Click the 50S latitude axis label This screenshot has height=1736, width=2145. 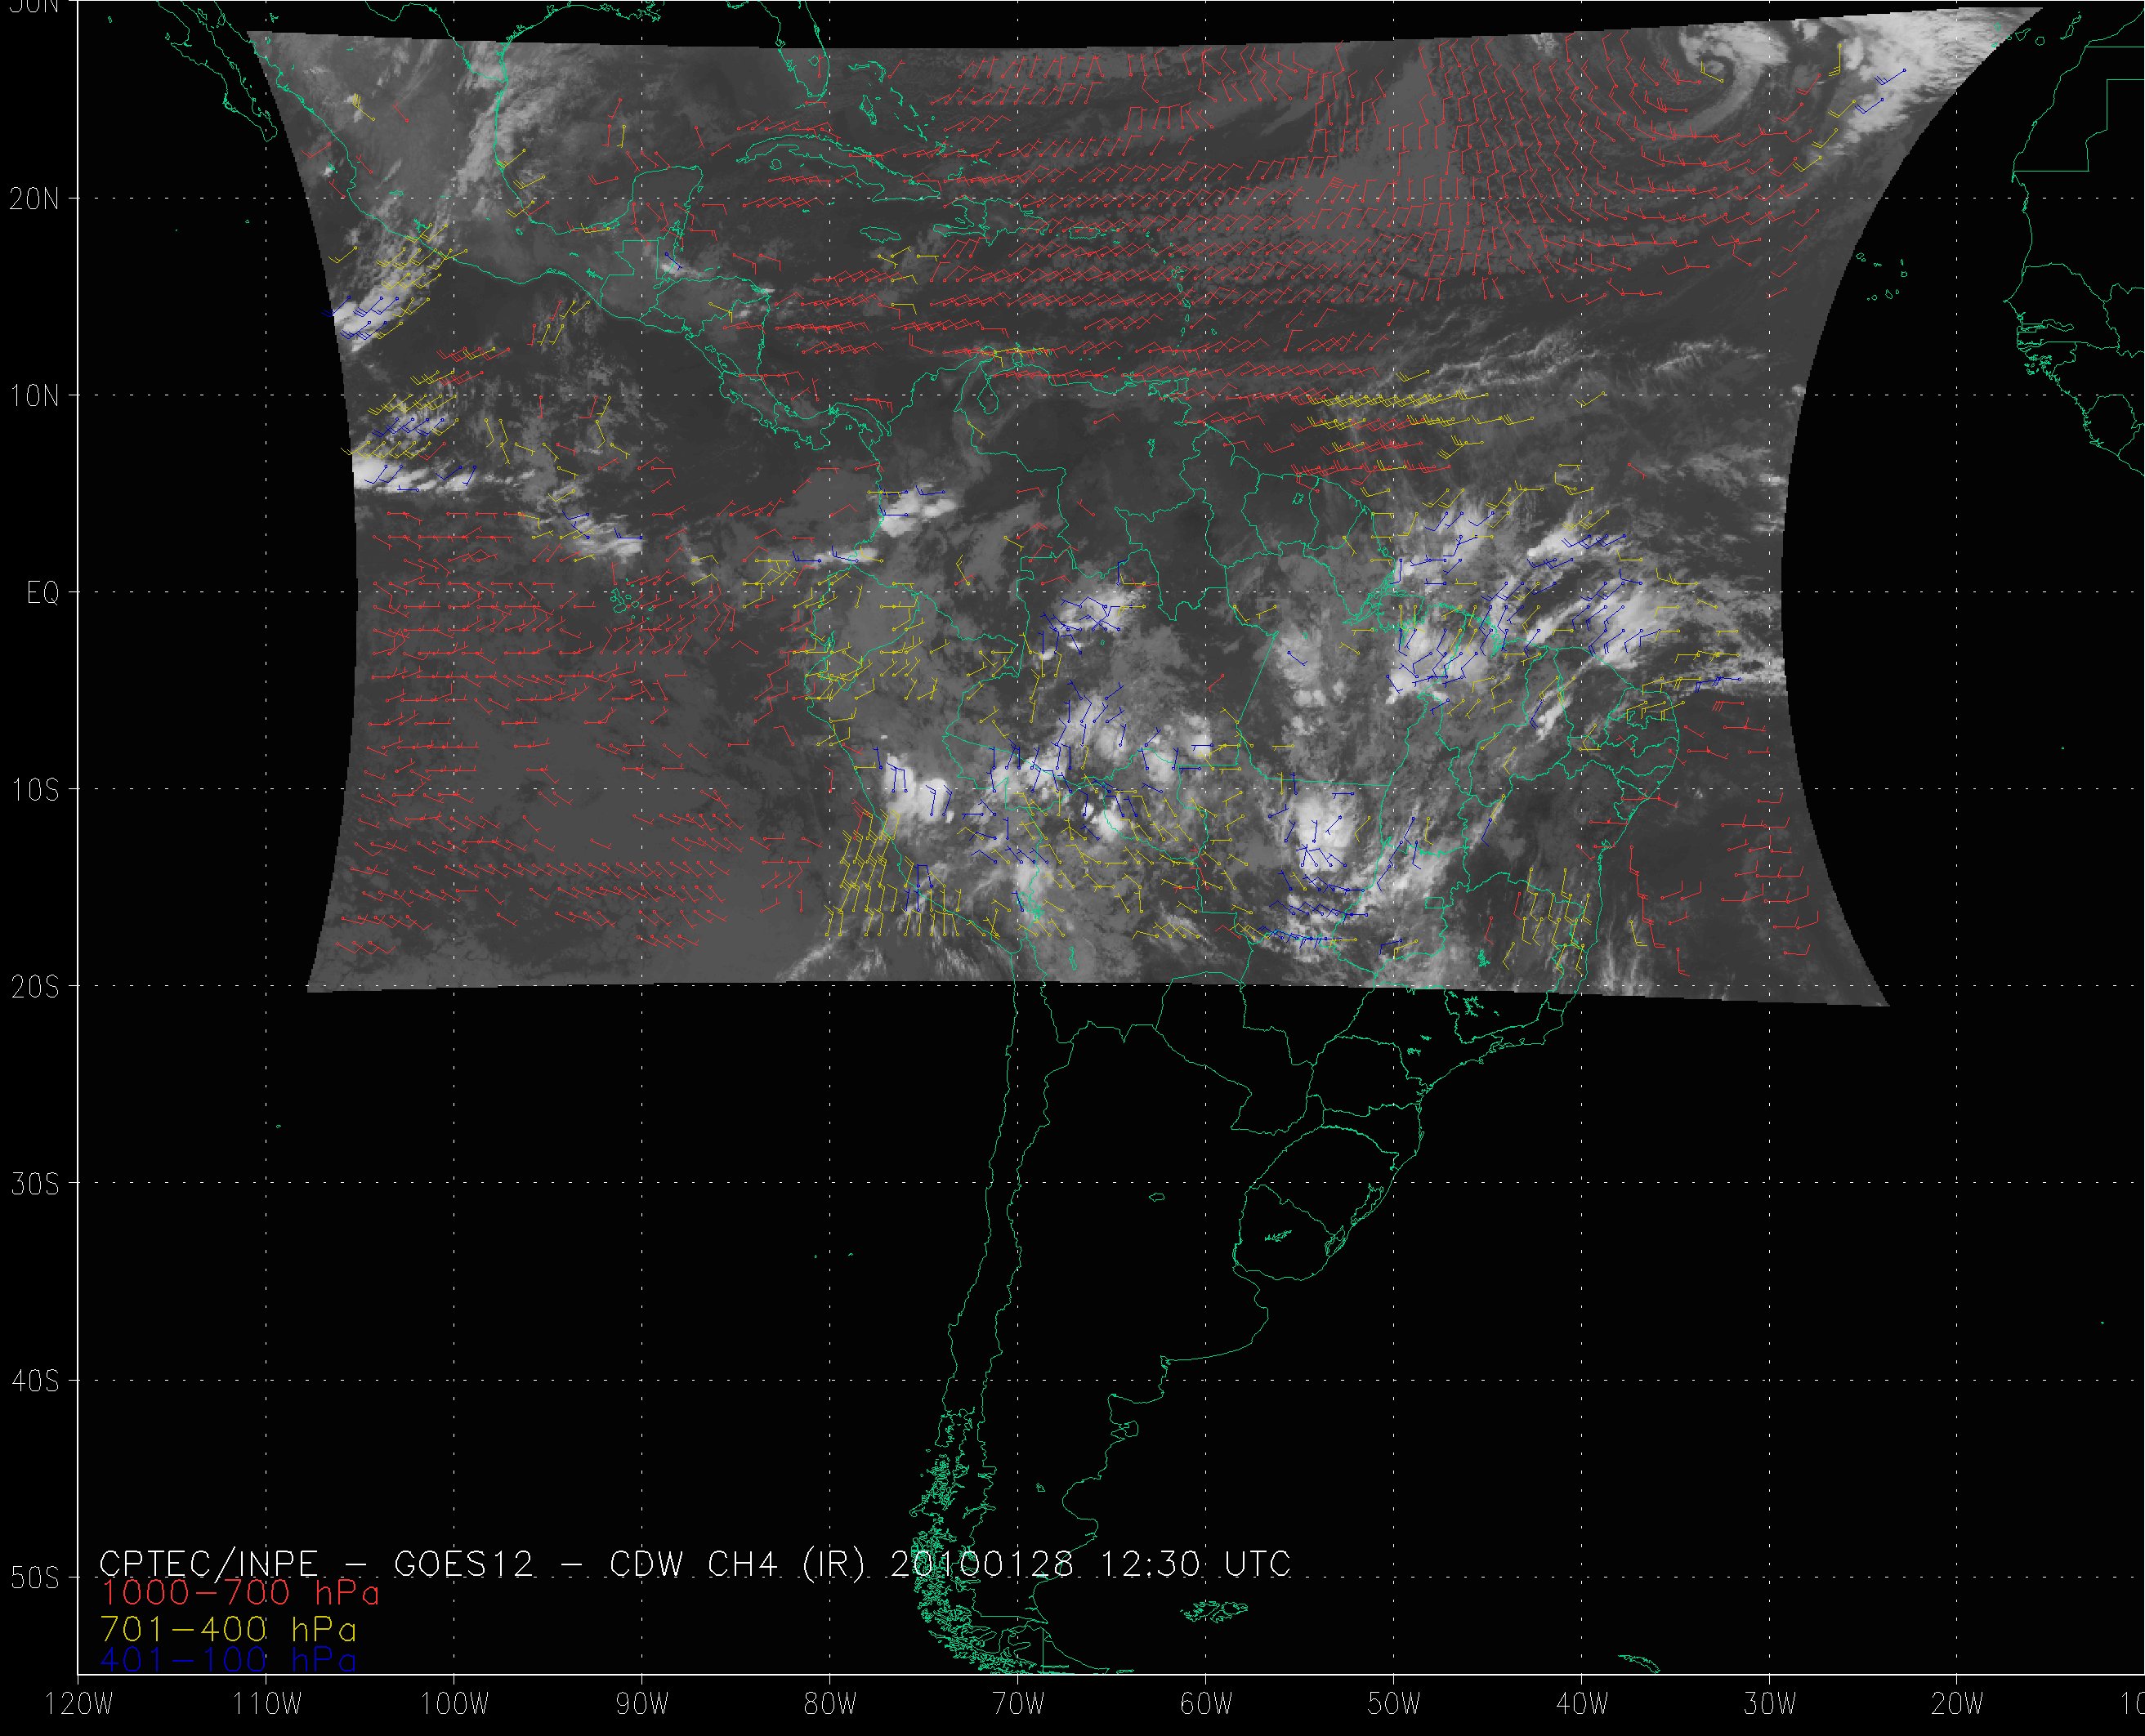(x=35, y=1578)
